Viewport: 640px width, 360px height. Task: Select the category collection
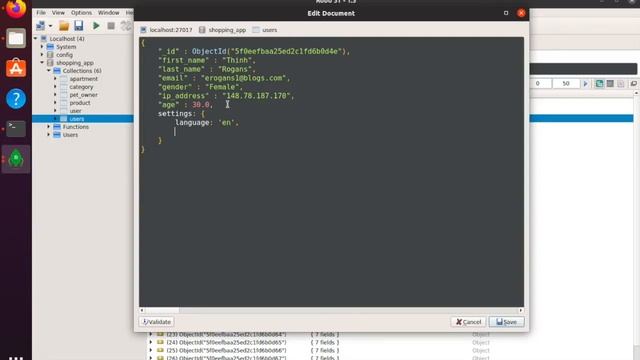tap(81, 87)
